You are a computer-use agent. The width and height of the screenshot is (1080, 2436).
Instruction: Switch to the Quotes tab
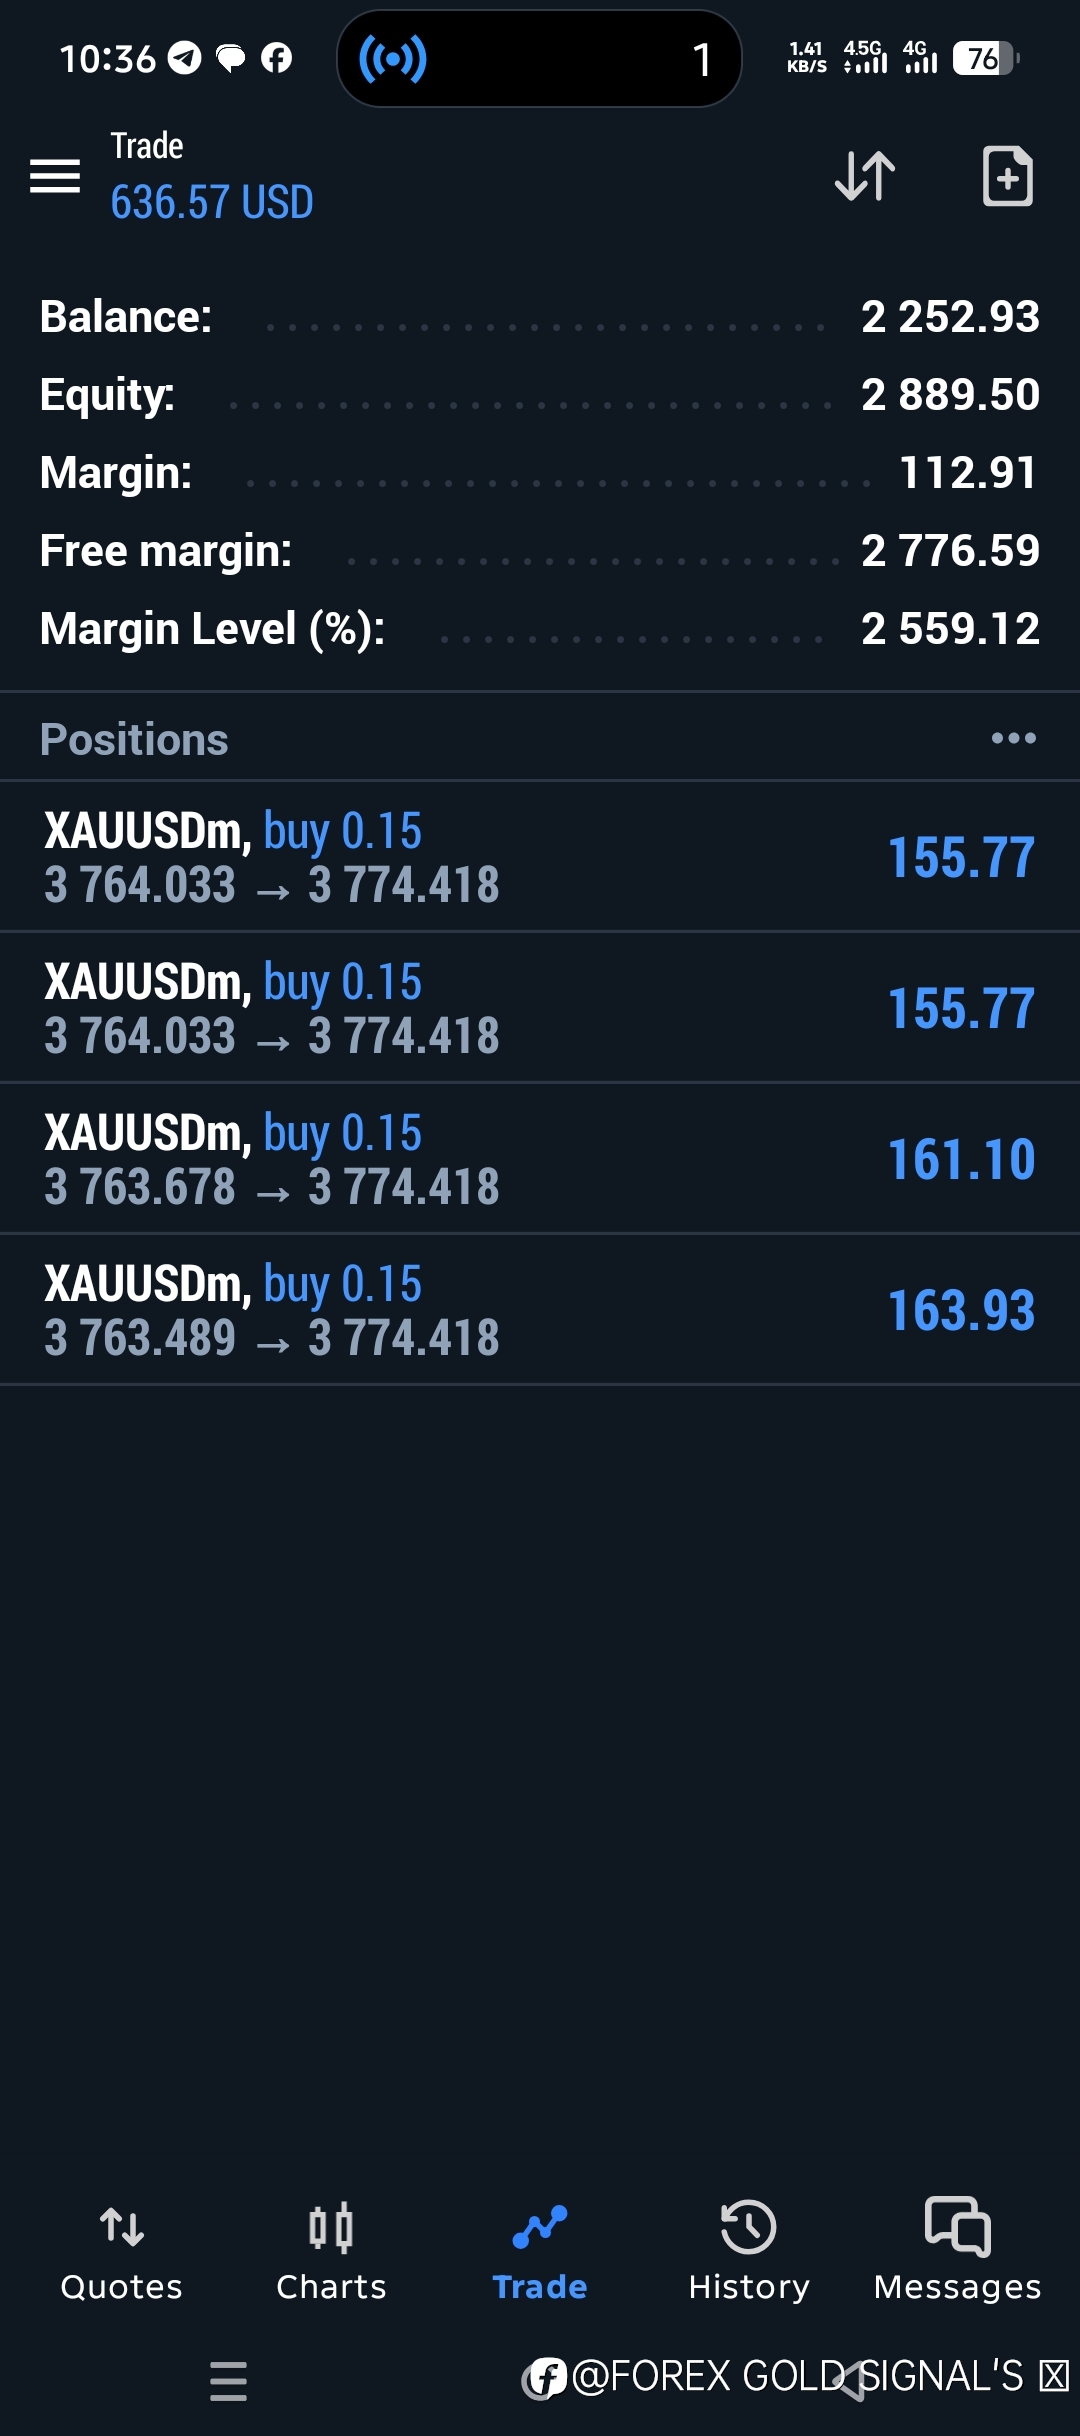[x=122, y=2250]
